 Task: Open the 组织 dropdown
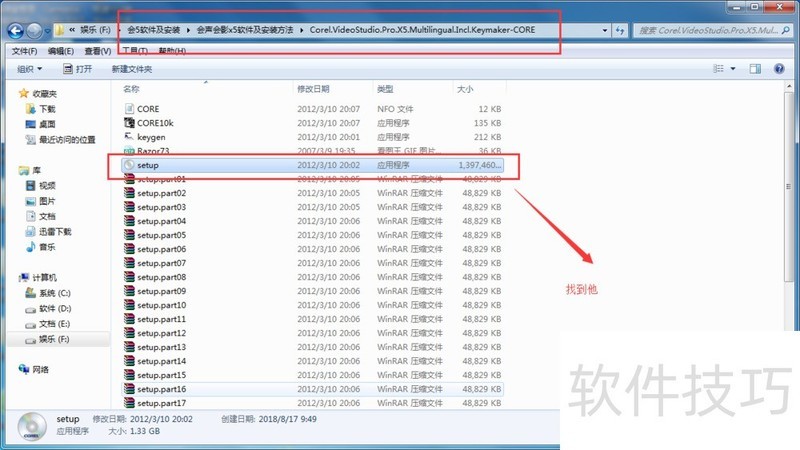(30, 69)
